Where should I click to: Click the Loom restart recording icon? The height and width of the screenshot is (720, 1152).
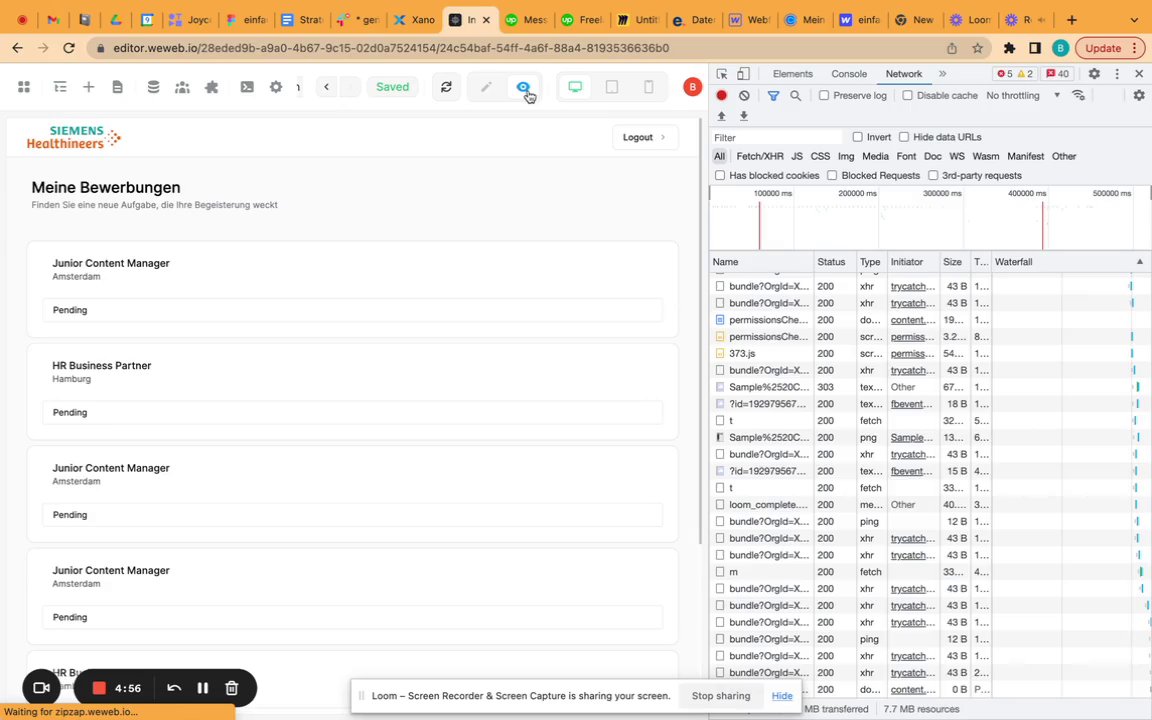pos(173,688)
